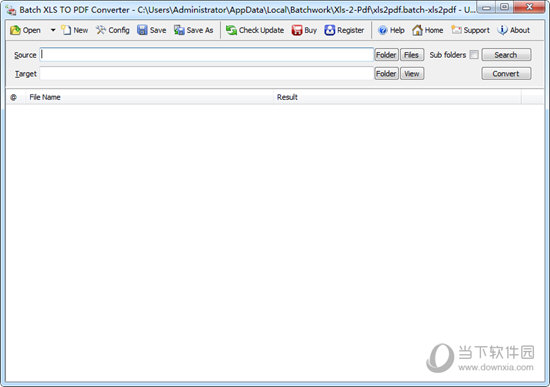The width and height of the screenshot is (550, 387).
Task: Open Help from the toolbar
Action: tap(391, 30)
